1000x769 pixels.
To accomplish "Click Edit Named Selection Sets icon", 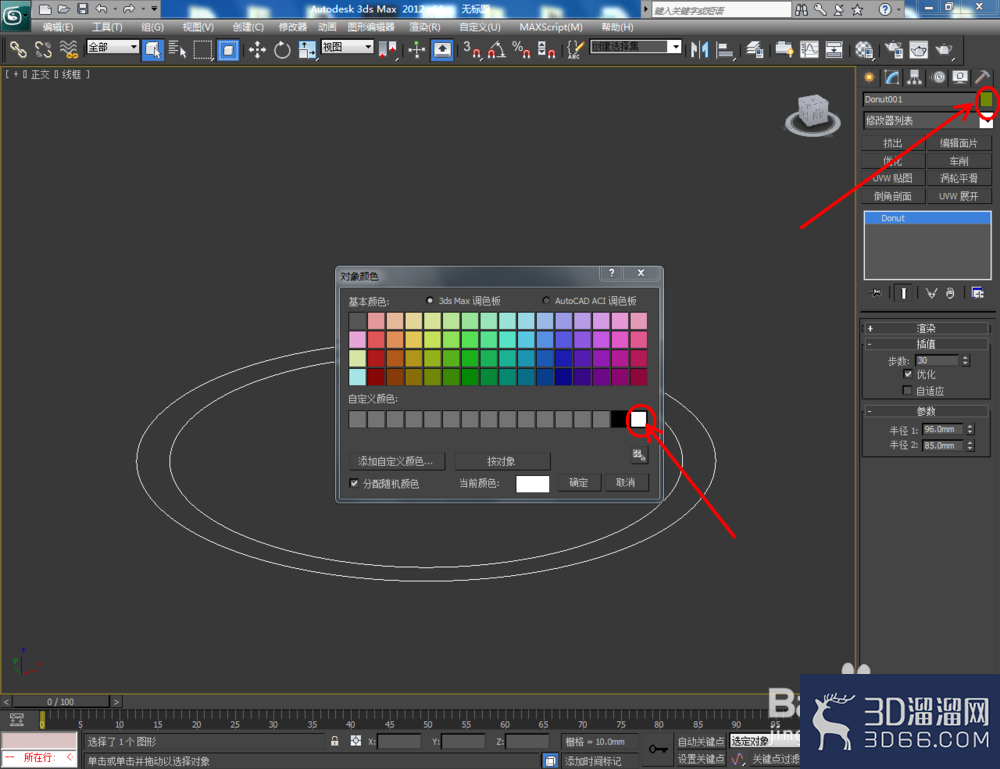I will (575, 50).
